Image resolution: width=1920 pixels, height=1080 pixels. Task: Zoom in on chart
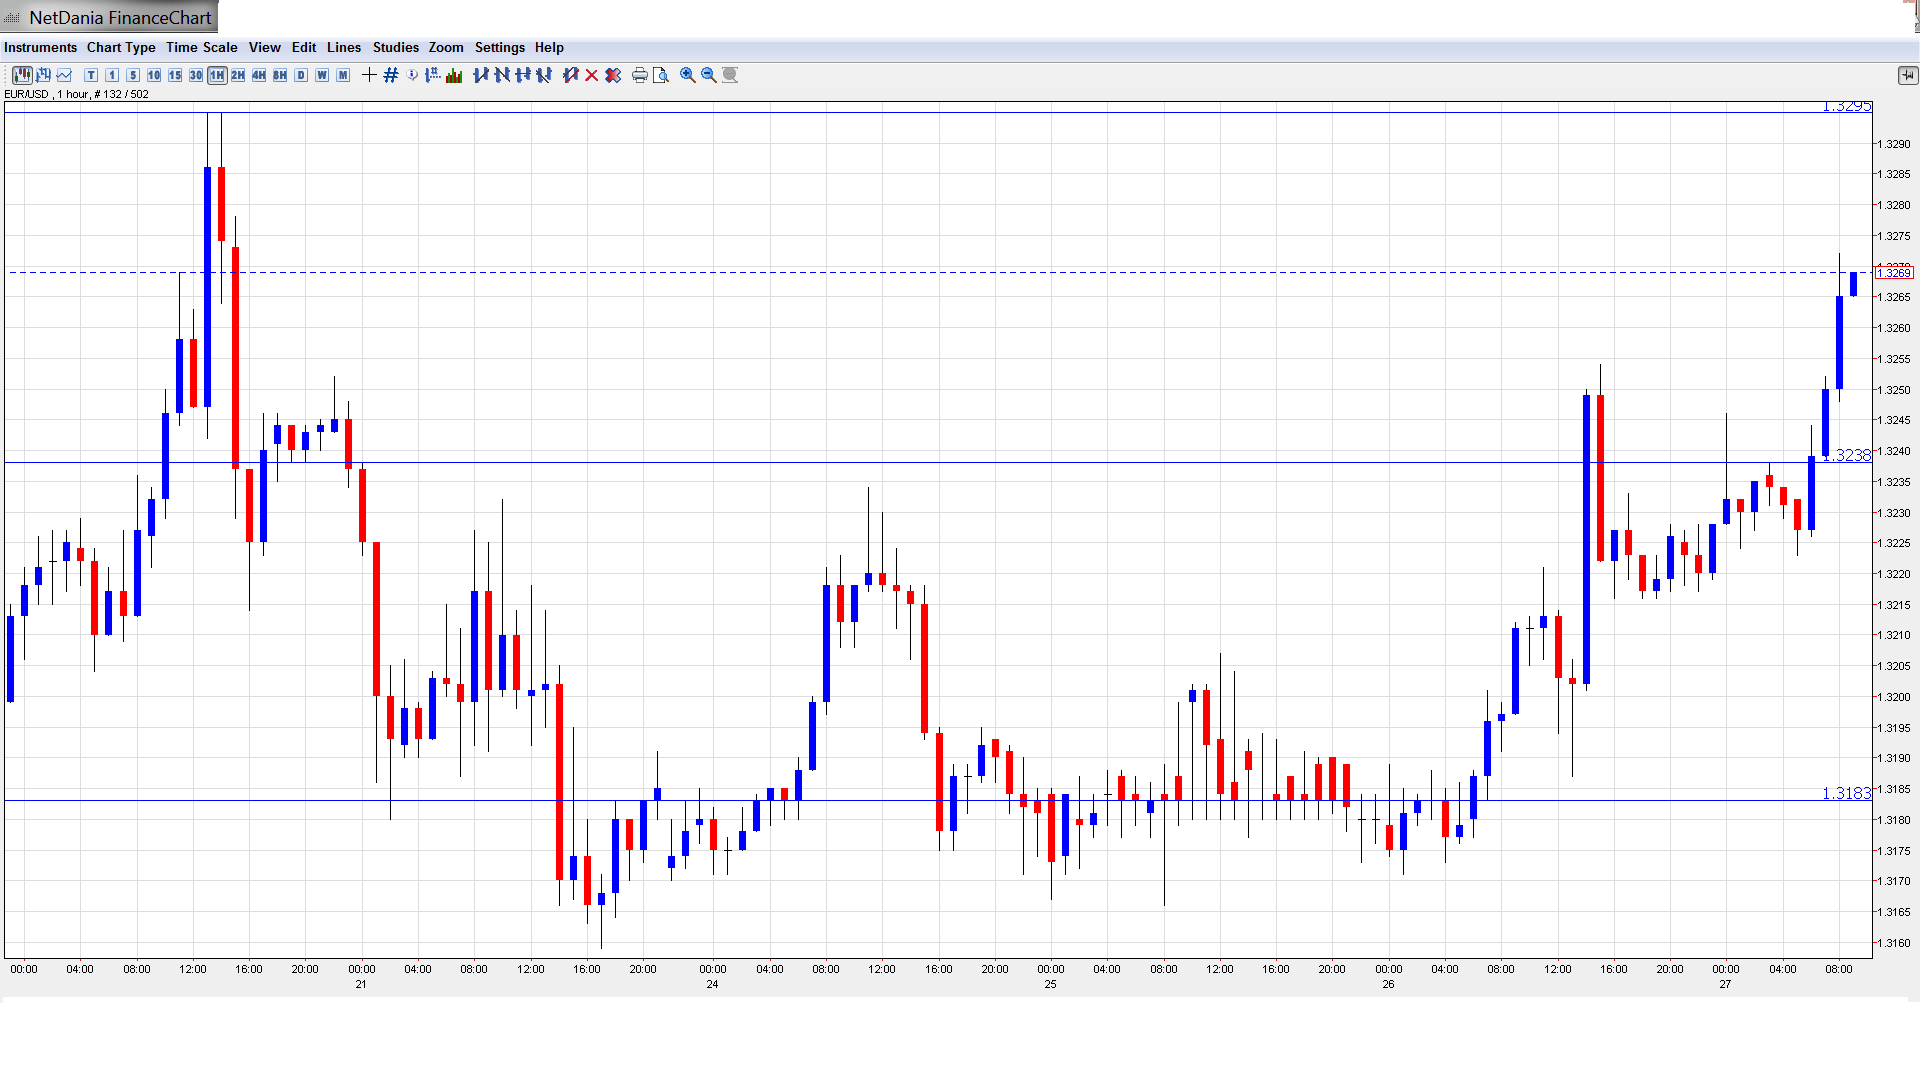688,75
